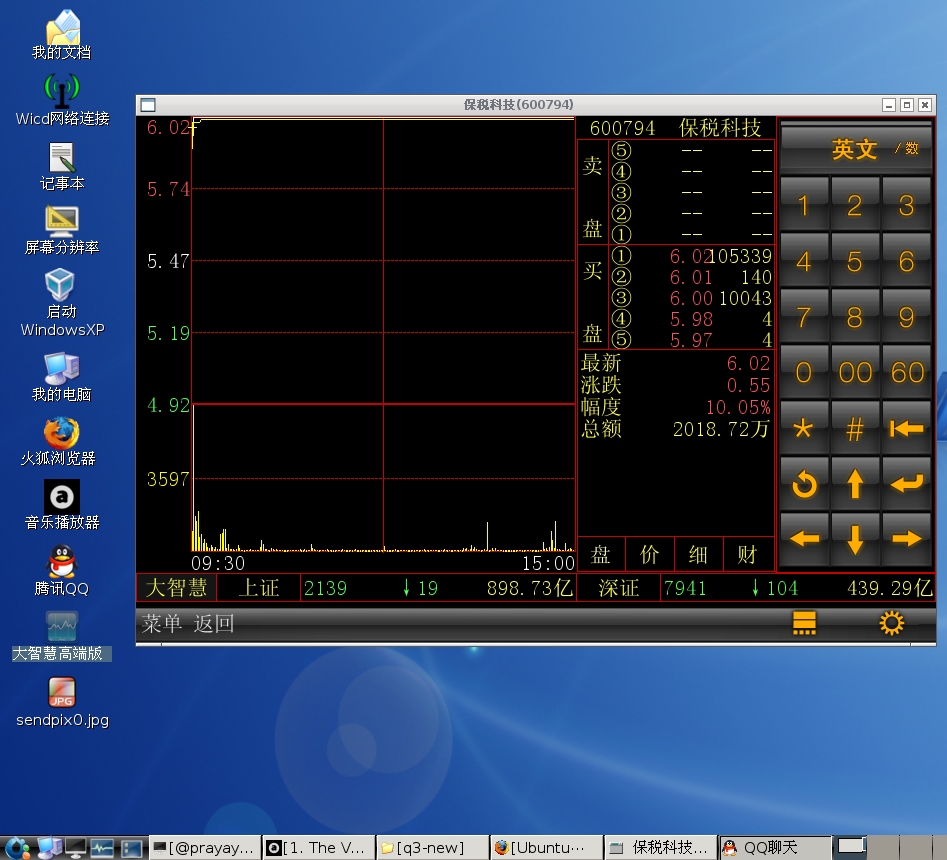Open the 记事本 notepad desktop icon
This screenshot has height=860, width=947.
coord(62,167)
